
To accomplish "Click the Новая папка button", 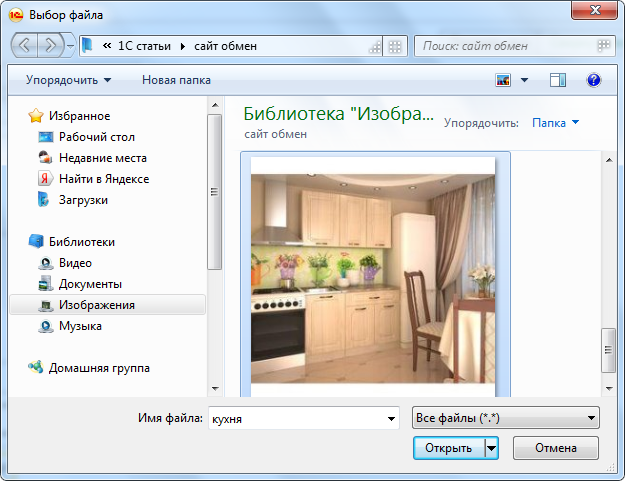I will tap(176, 79).
